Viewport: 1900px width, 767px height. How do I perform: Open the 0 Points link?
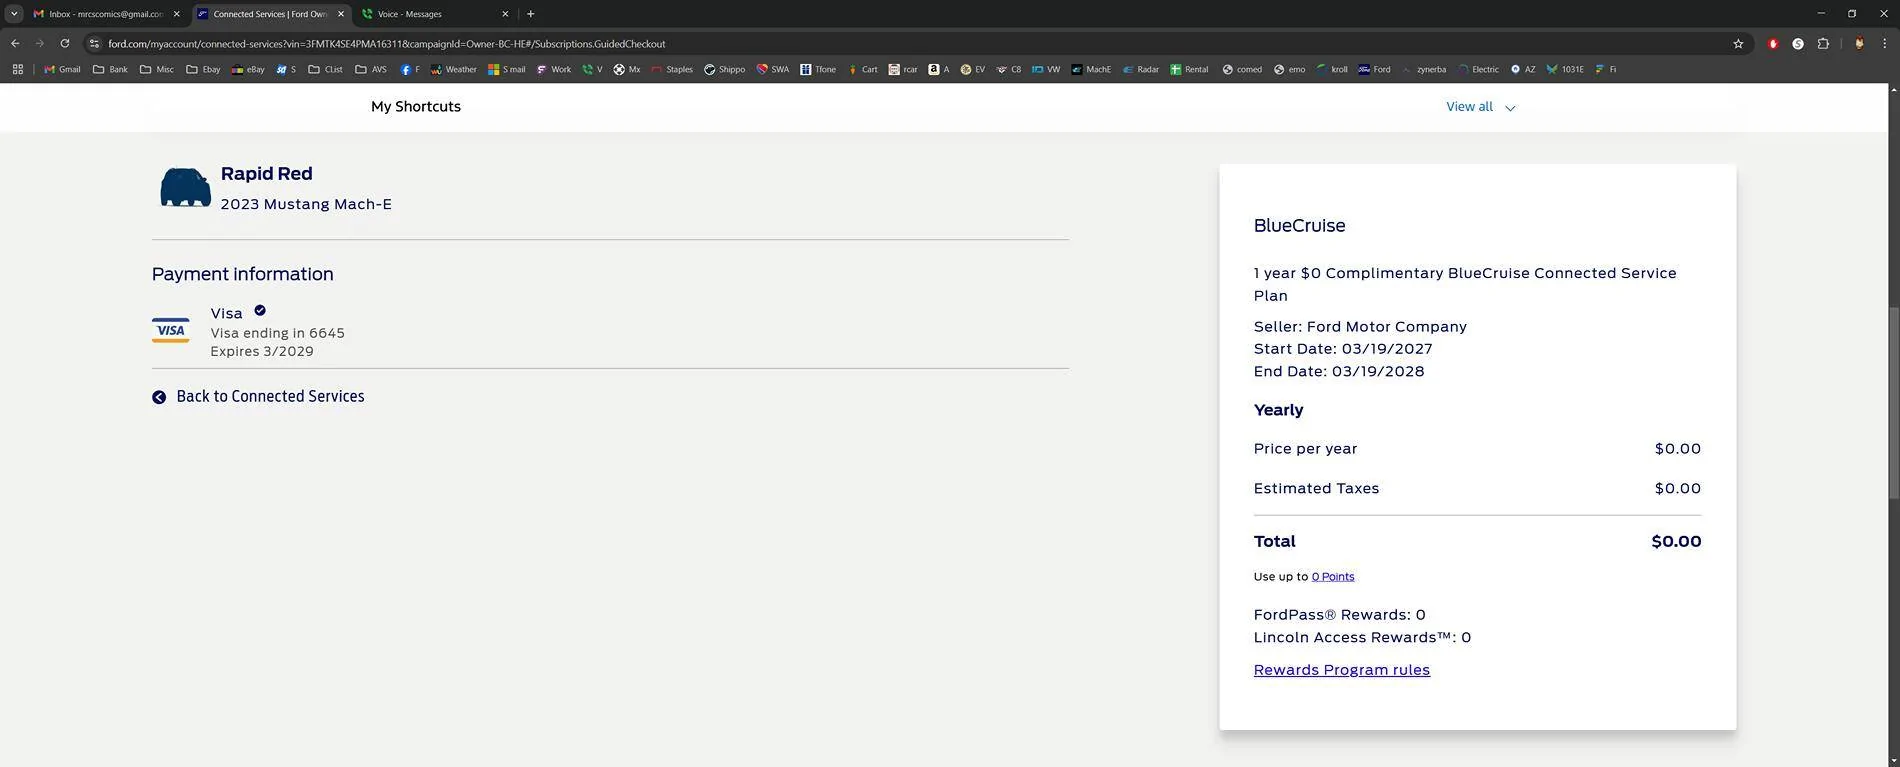coord(1333,577)
